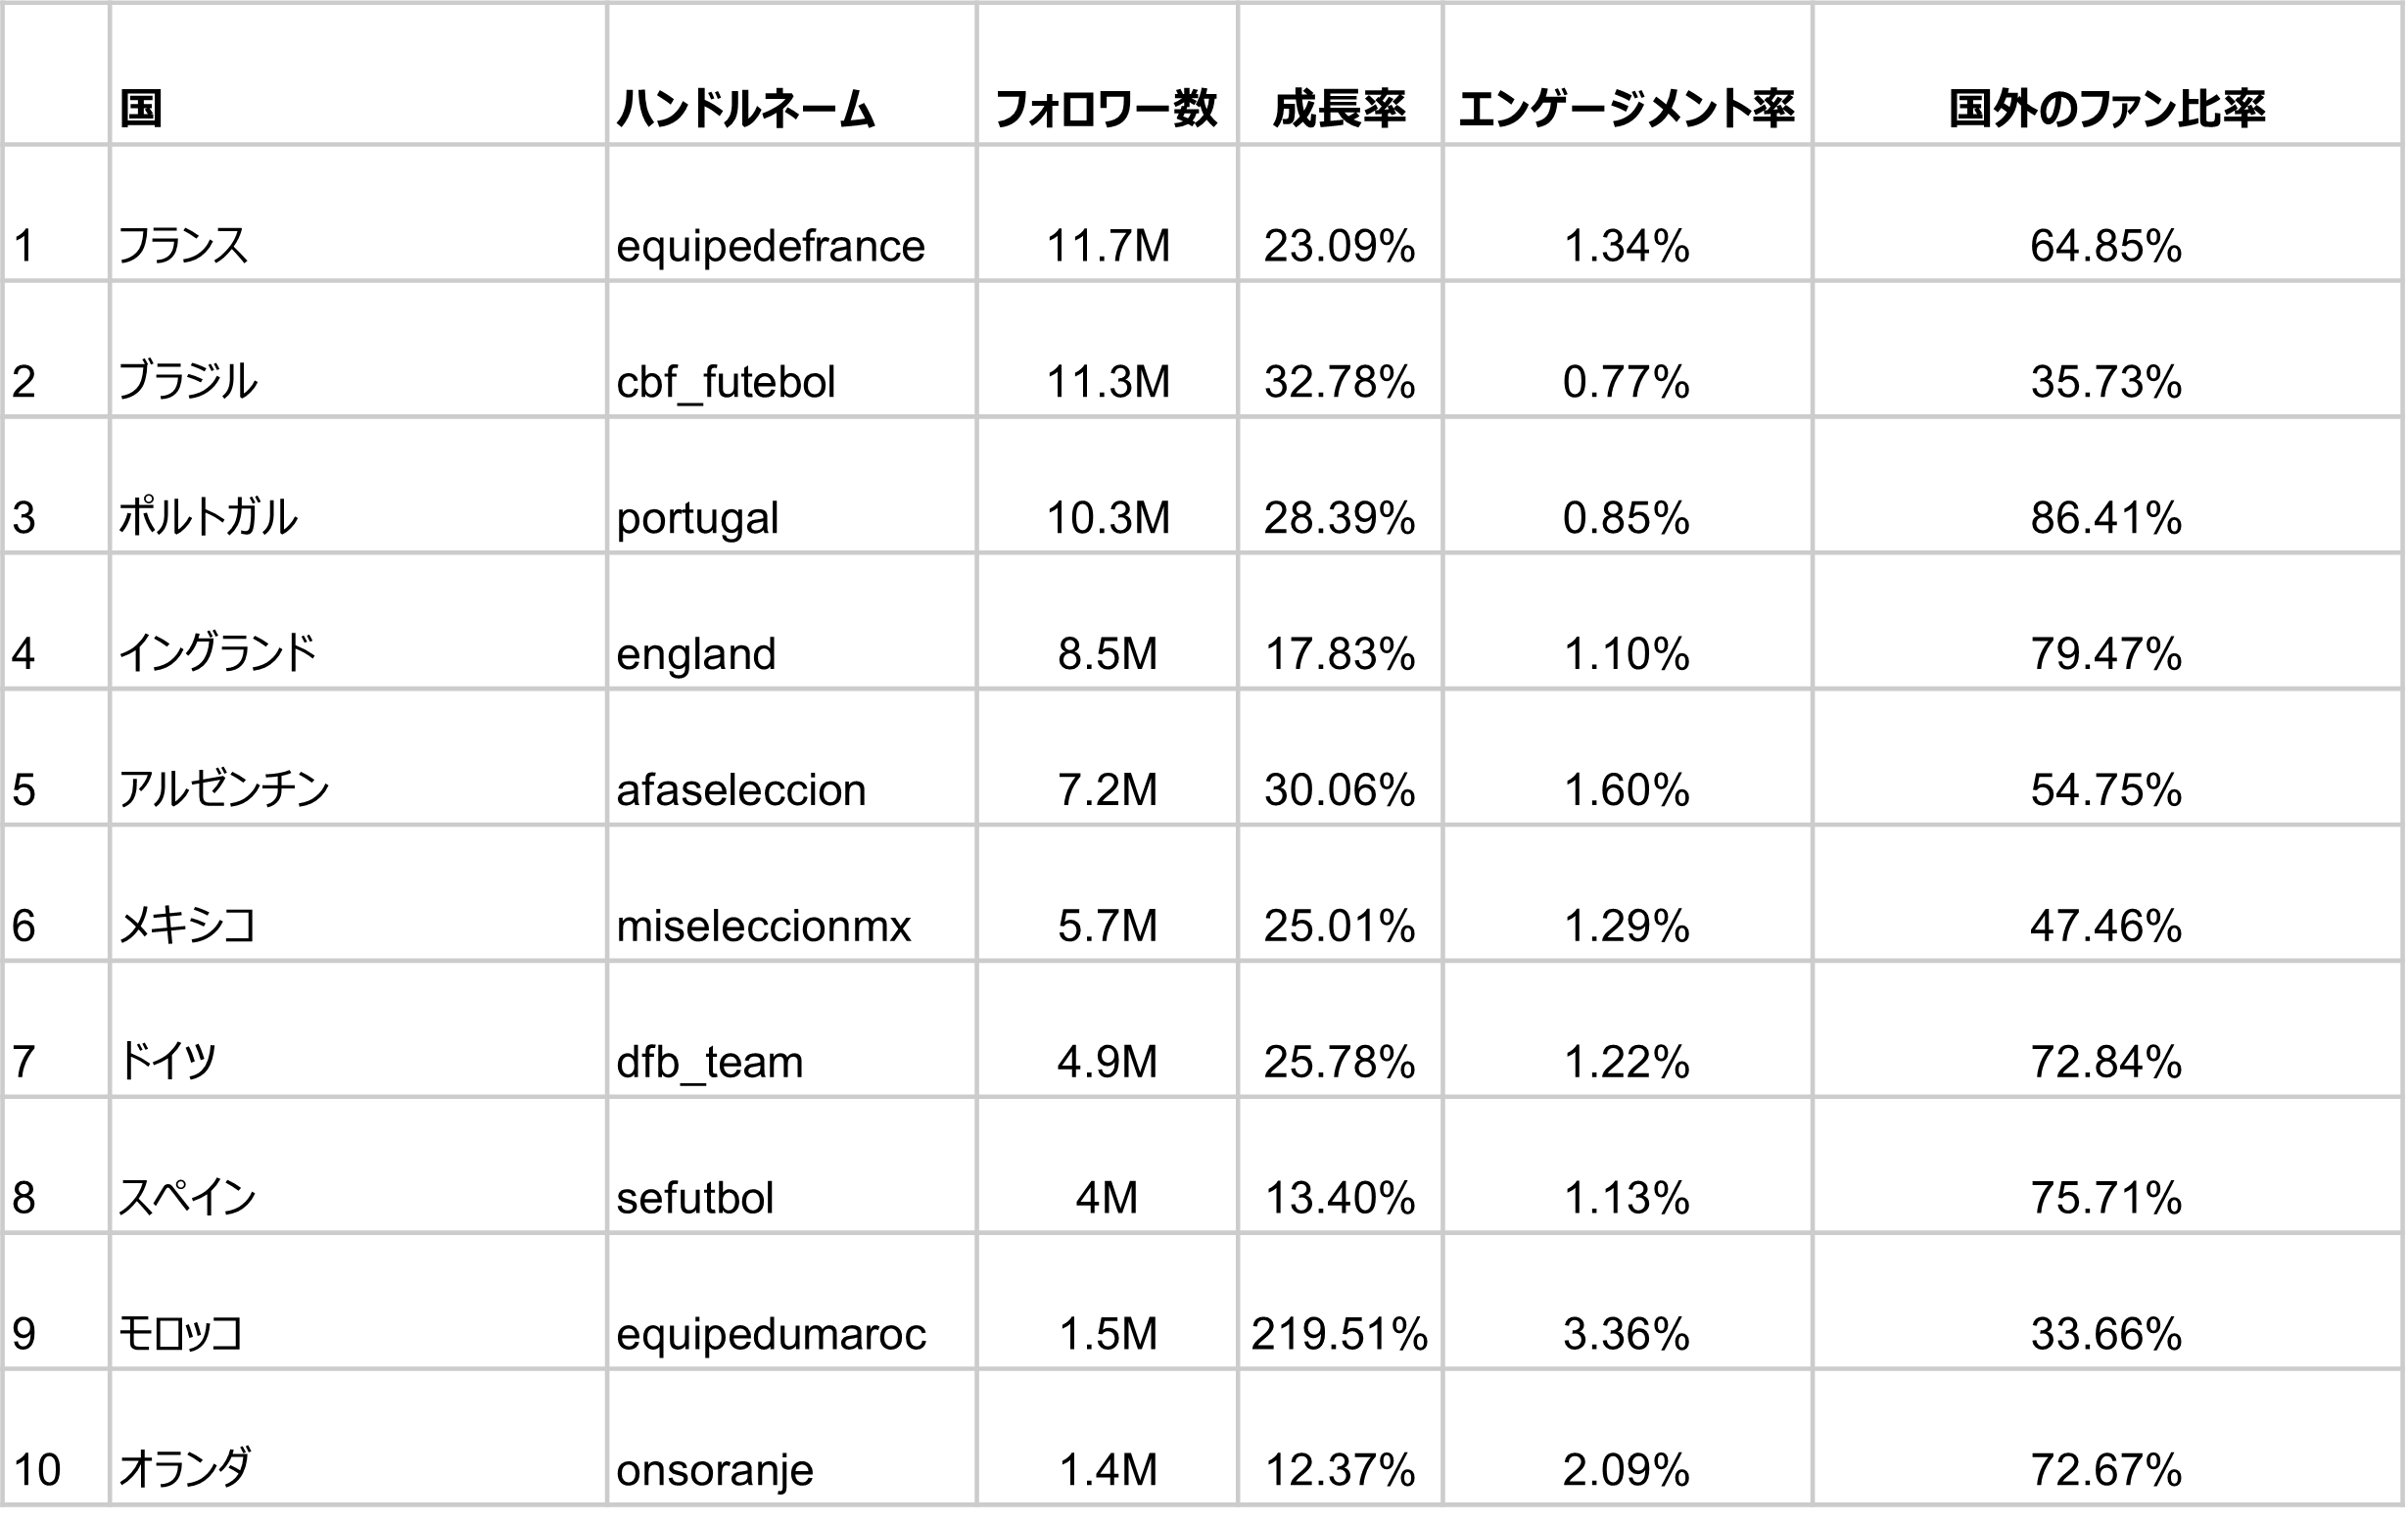Select the フォロワー数 column header
Image resolution: width=2408 pixels, height=1523 pixels.
pos(1107,75)
